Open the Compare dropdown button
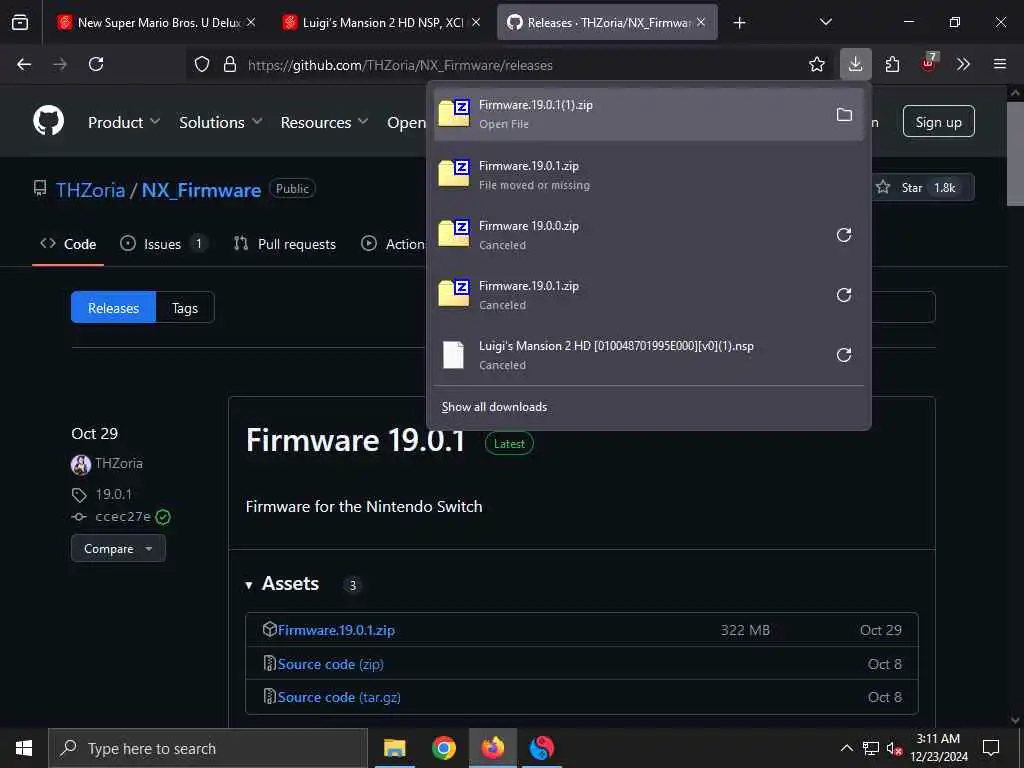Image resolution: width=1024 pixels, height=768 pixels. (x=118, y=549)
